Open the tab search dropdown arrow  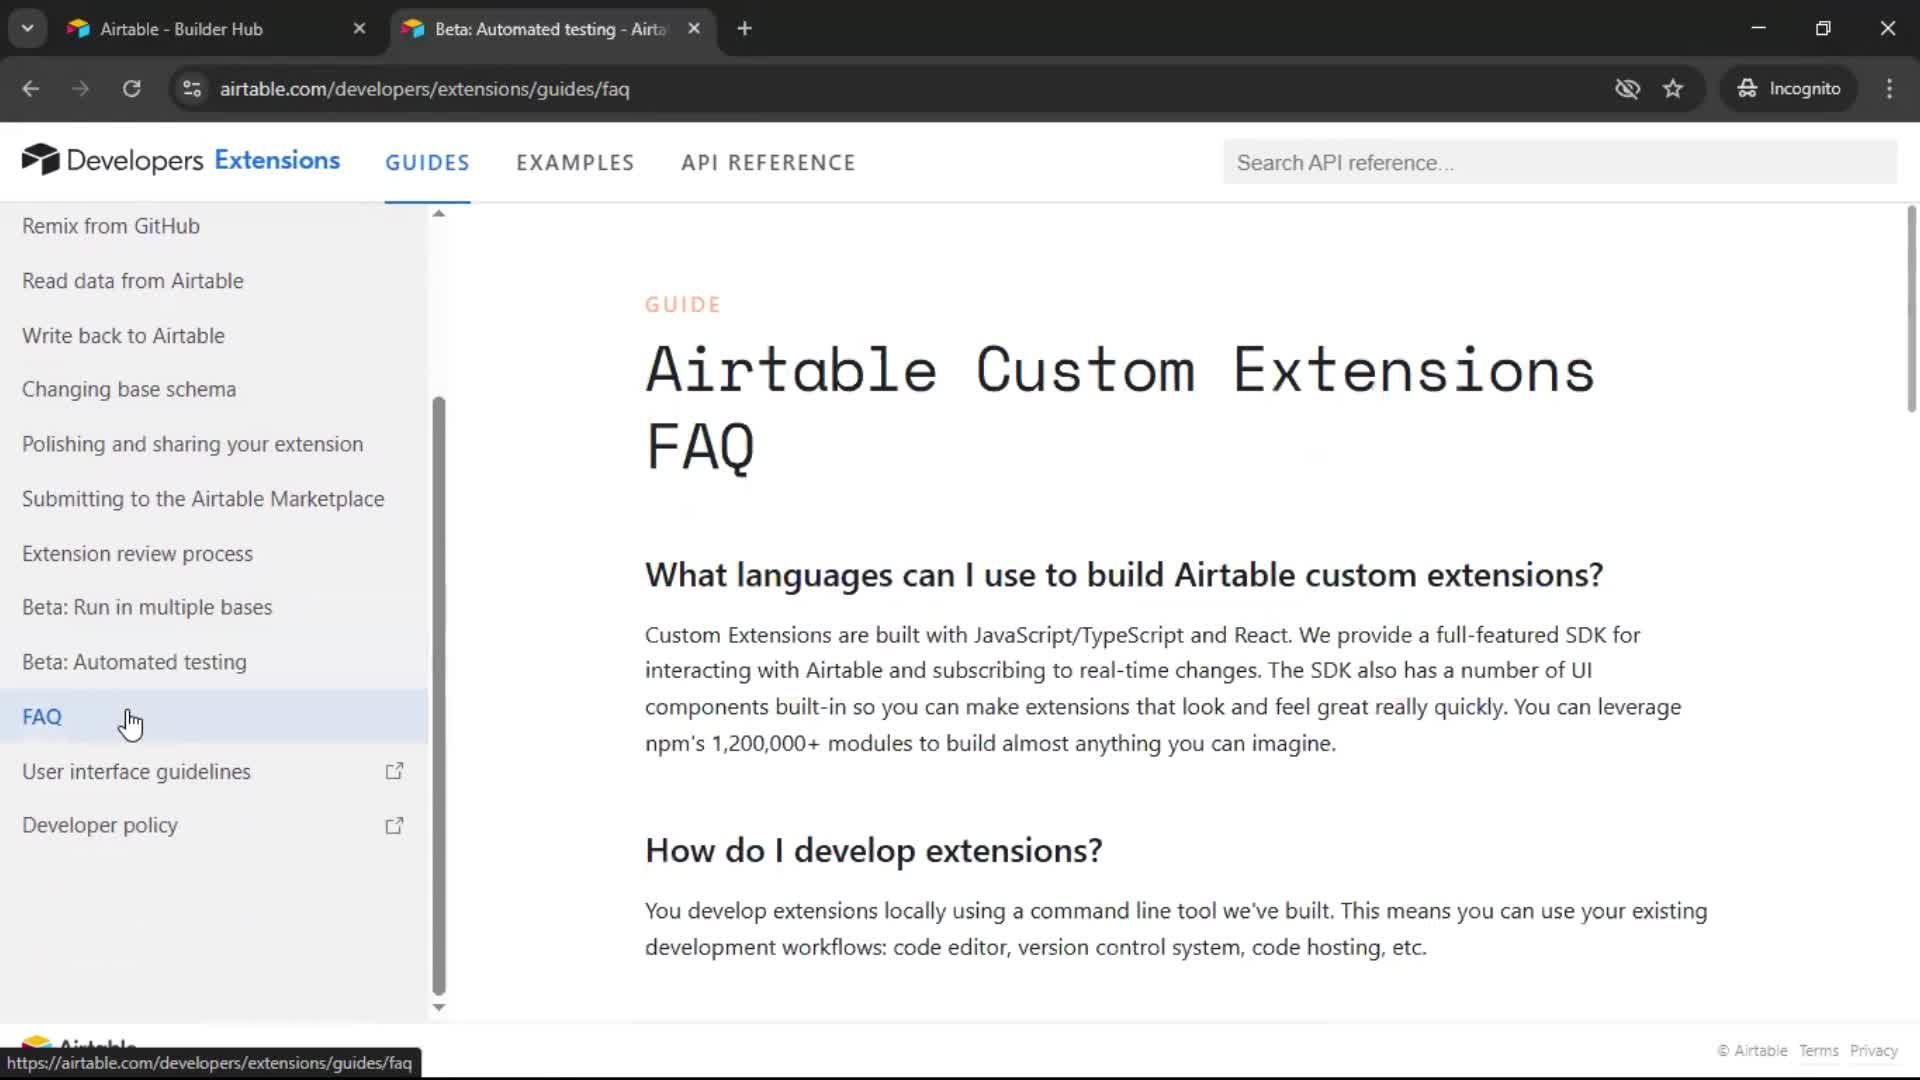(x=28, y=29)
